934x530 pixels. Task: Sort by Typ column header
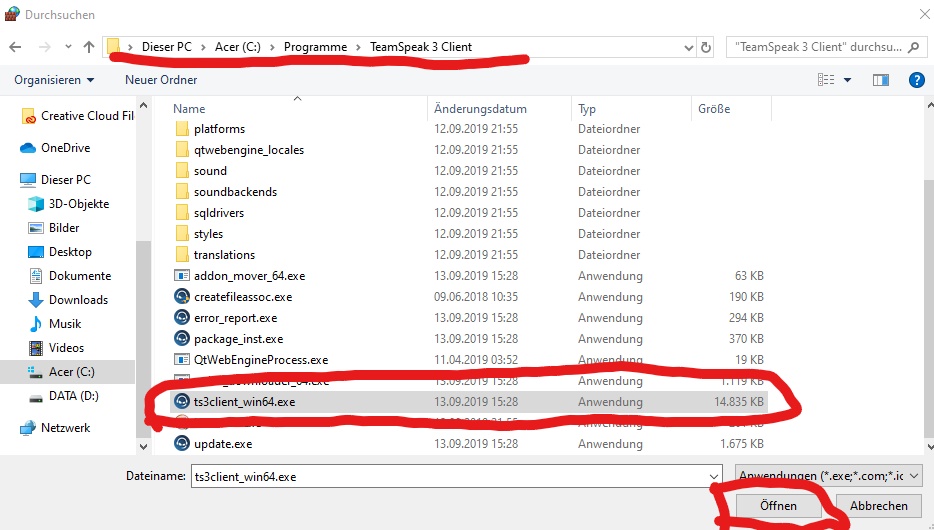click(x=587, y=109)
